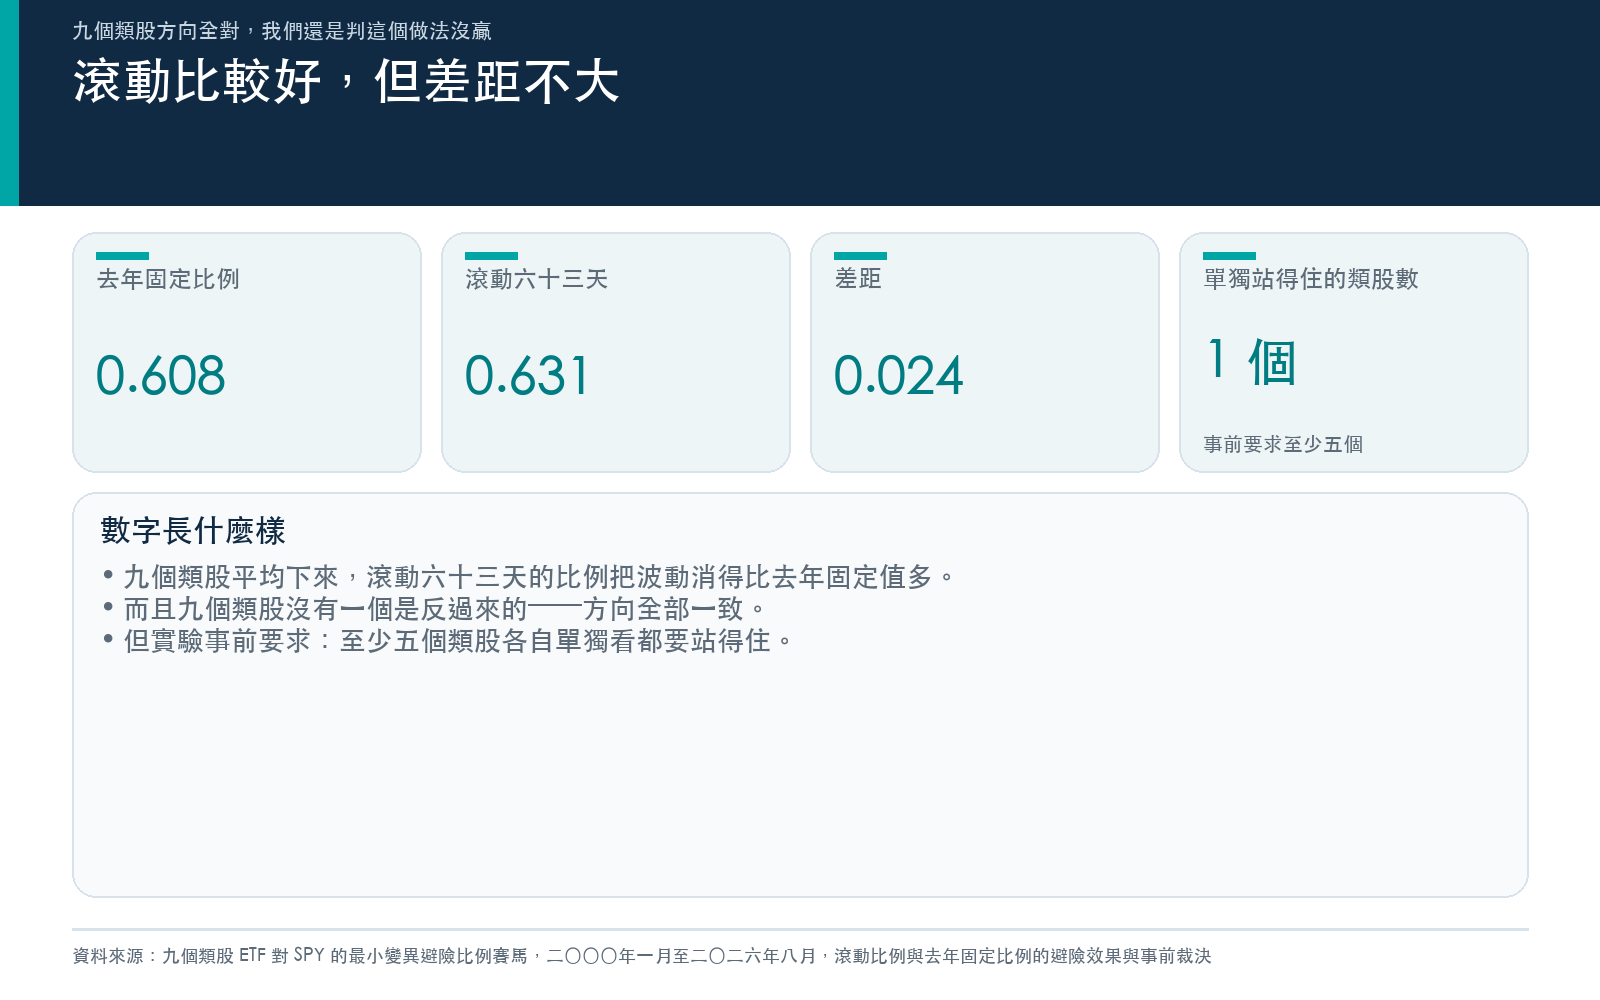Click the 去年固定比例 card label
This screenshot has height=1000, width=1600.
pos(168,279)
